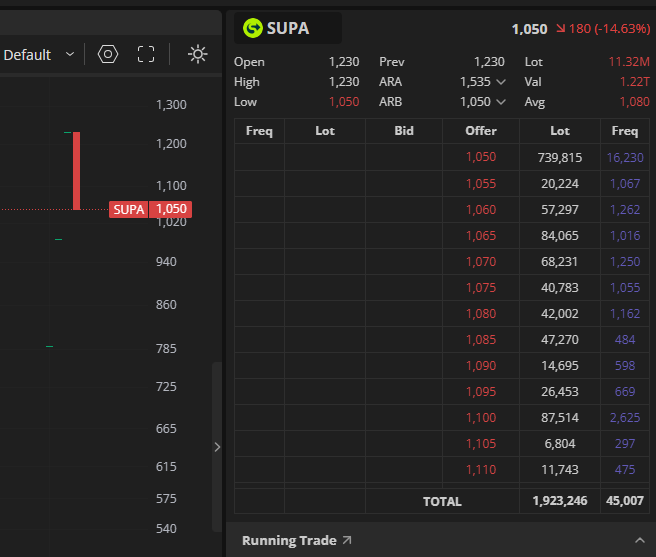Collapse the Running Trade panel chevron
656x557 pixels.
tap(640, 540)
